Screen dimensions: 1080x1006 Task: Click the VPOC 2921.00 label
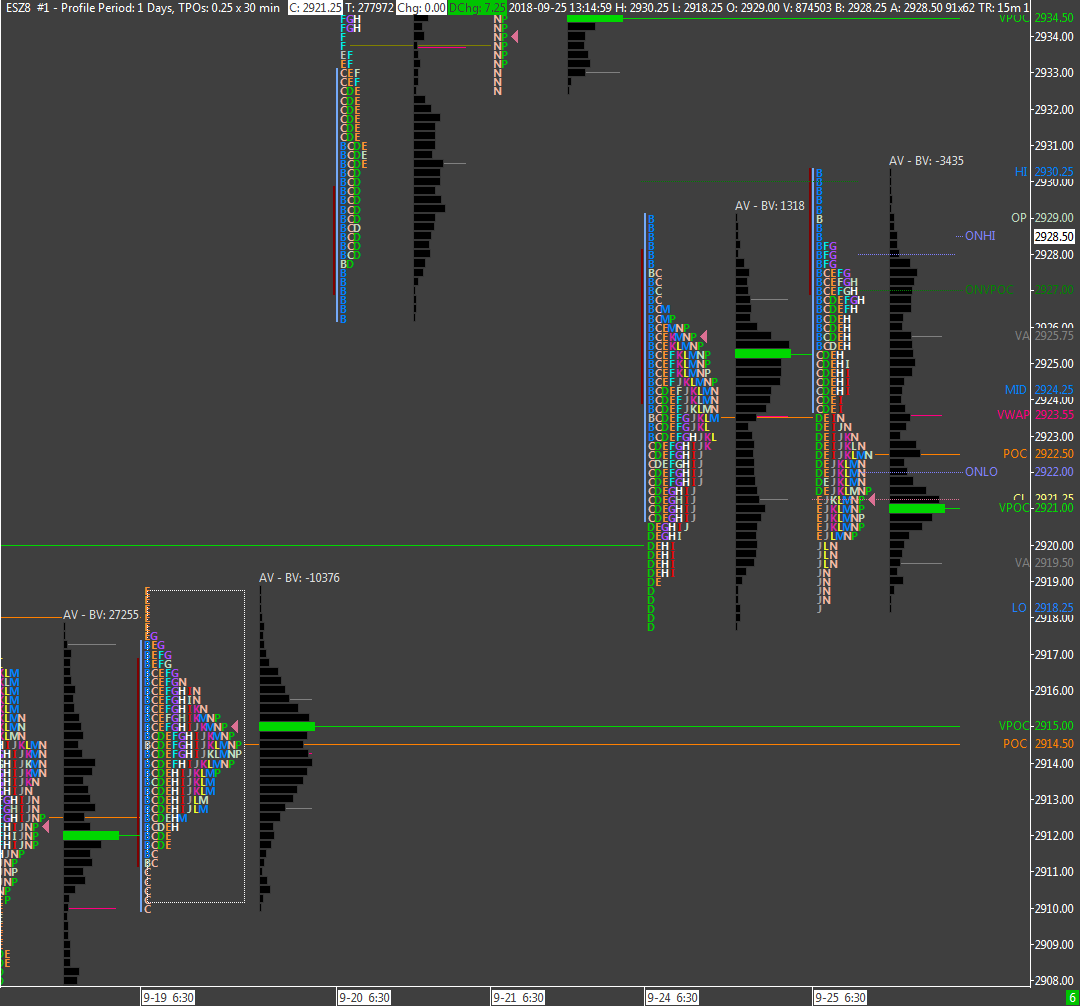click(1036, 507)
